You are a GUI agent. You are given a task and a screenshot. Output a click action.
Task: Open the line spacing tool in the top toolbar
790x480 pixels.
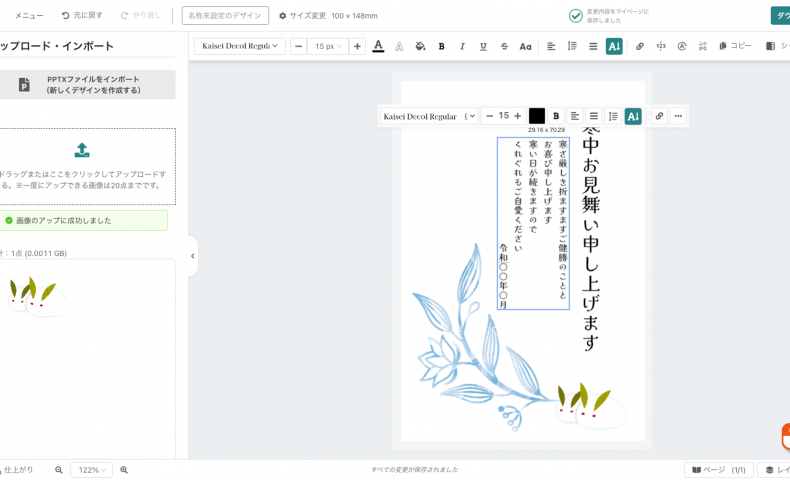click(x=572, y=46)
